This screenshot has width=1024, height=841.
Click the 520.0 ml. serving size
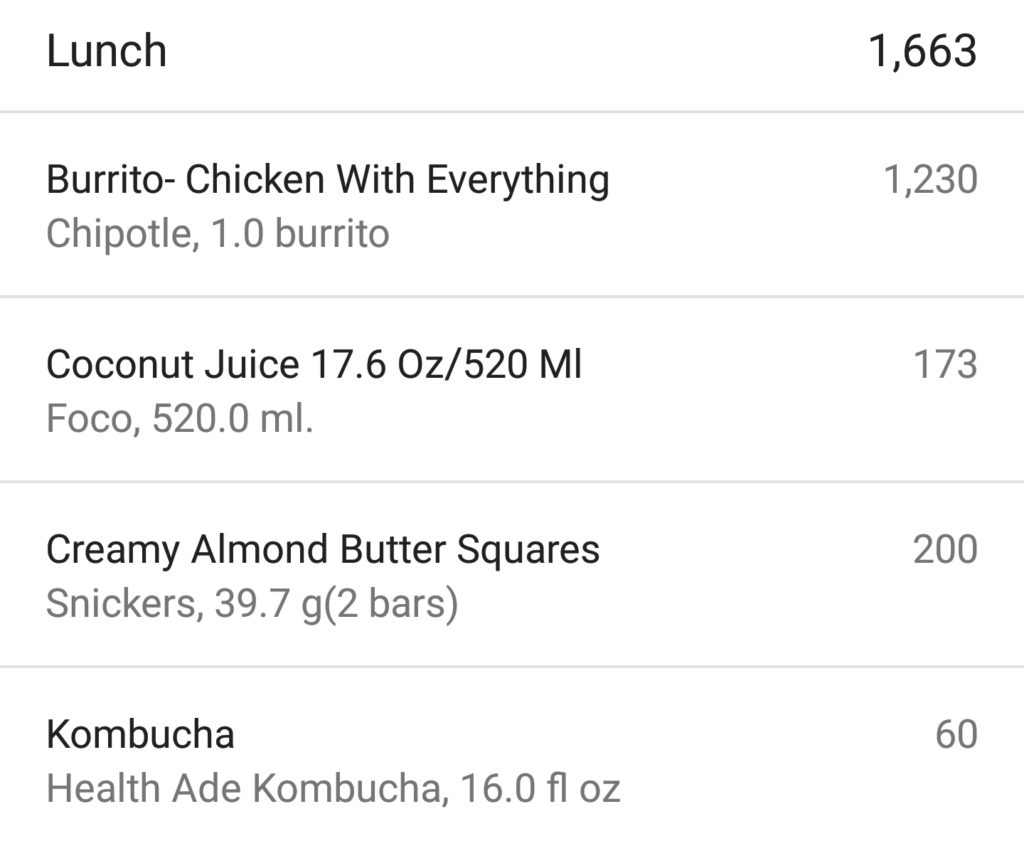pyautogui.click(x=233, y=419)
